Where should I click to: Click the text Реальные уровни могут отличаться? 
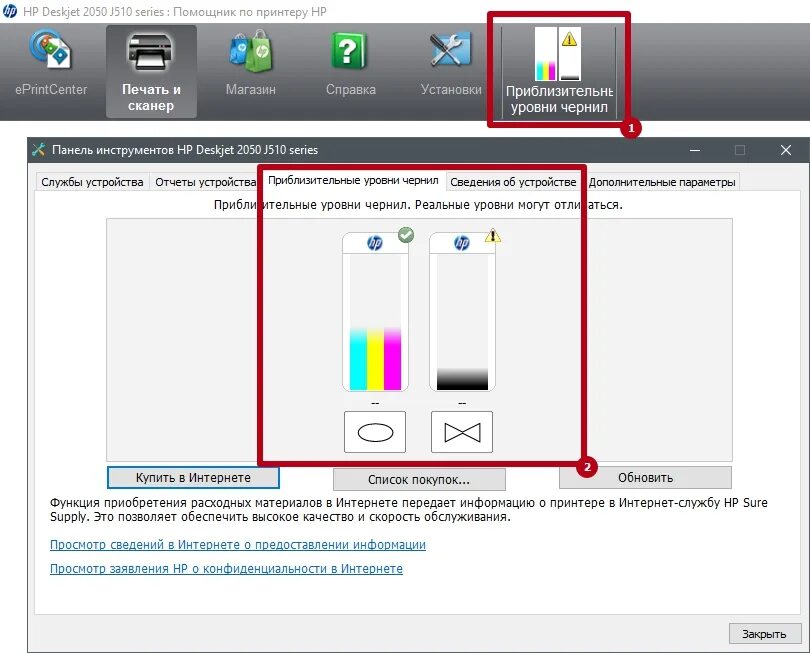point(519,205)
